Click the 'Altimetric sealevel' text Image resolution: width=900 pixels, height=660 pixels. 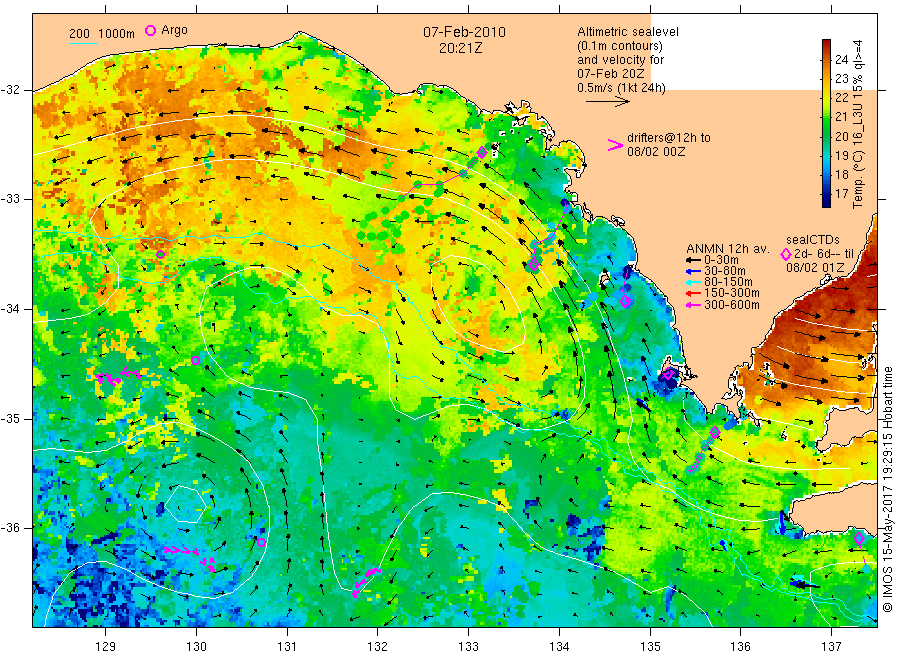[628, 32]
